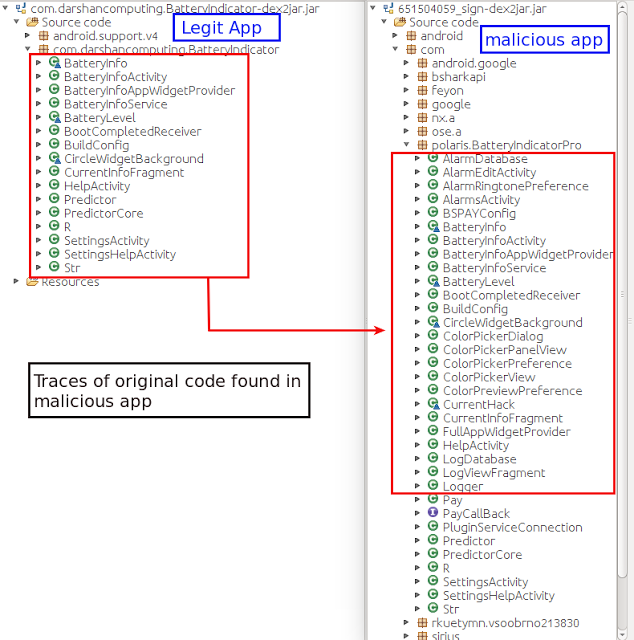The width and height of the screenshot is (634, 640).
Task: Click the bsharkapi package icon
Action: 423,77
